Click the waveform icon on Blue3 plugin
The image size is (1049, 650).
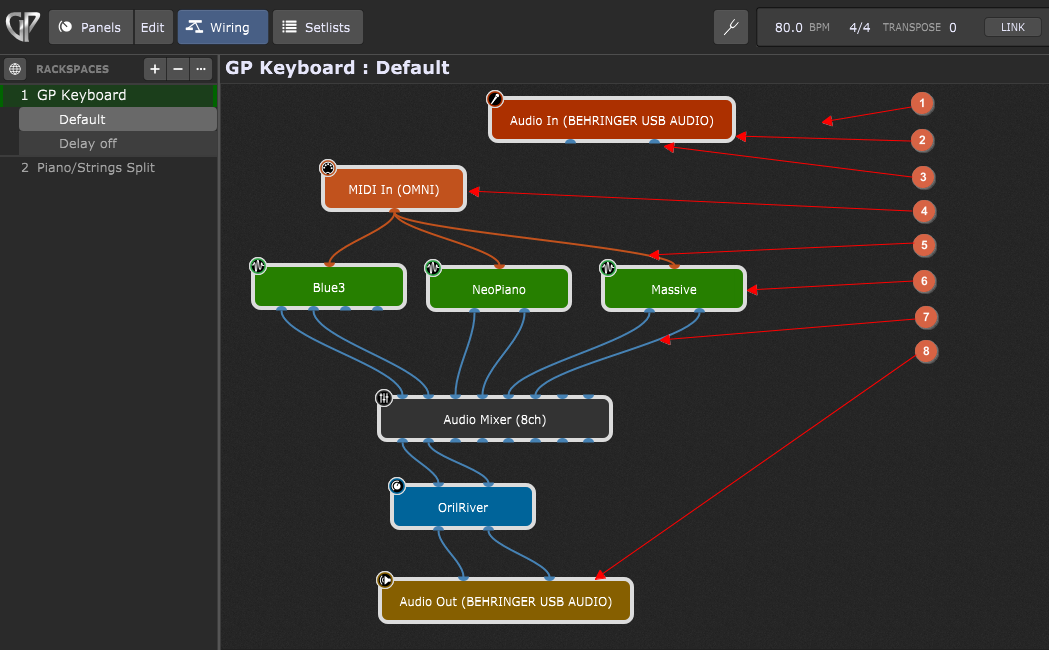tap(258, 265)
